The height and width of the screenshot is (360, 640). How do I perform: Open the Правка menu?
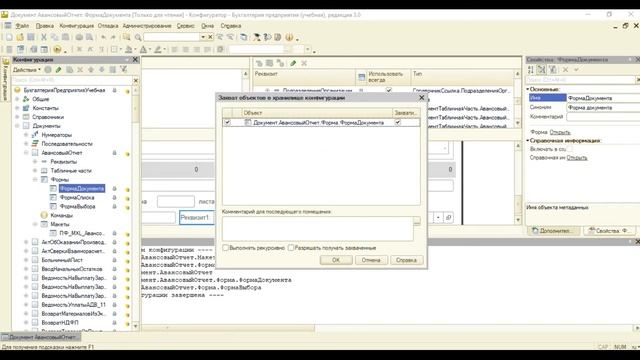[44, 26]
